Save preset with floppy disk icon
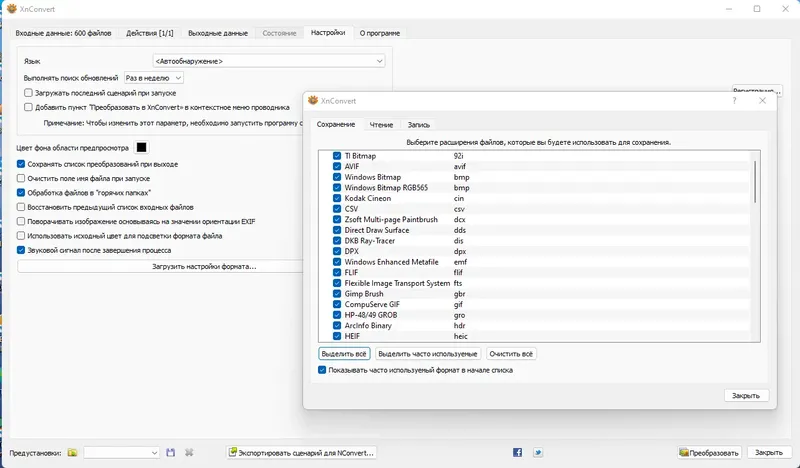 point(170,453)
